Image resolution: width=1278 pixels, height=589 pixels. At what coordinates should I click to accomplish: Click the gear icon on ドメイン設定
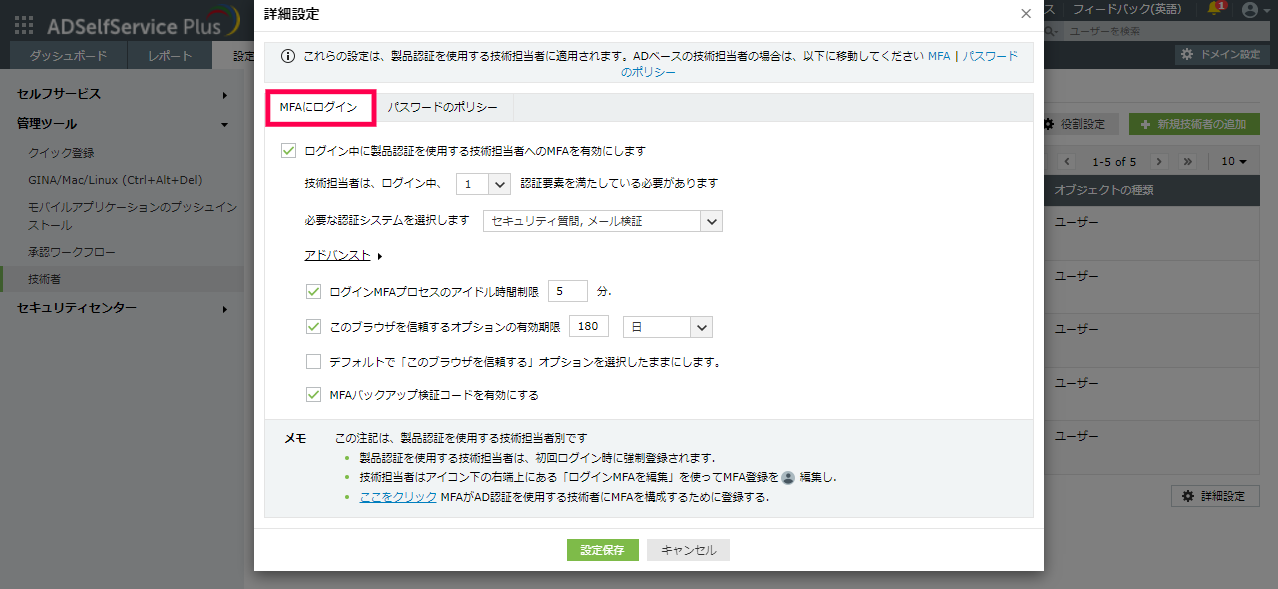point(1186,54)
